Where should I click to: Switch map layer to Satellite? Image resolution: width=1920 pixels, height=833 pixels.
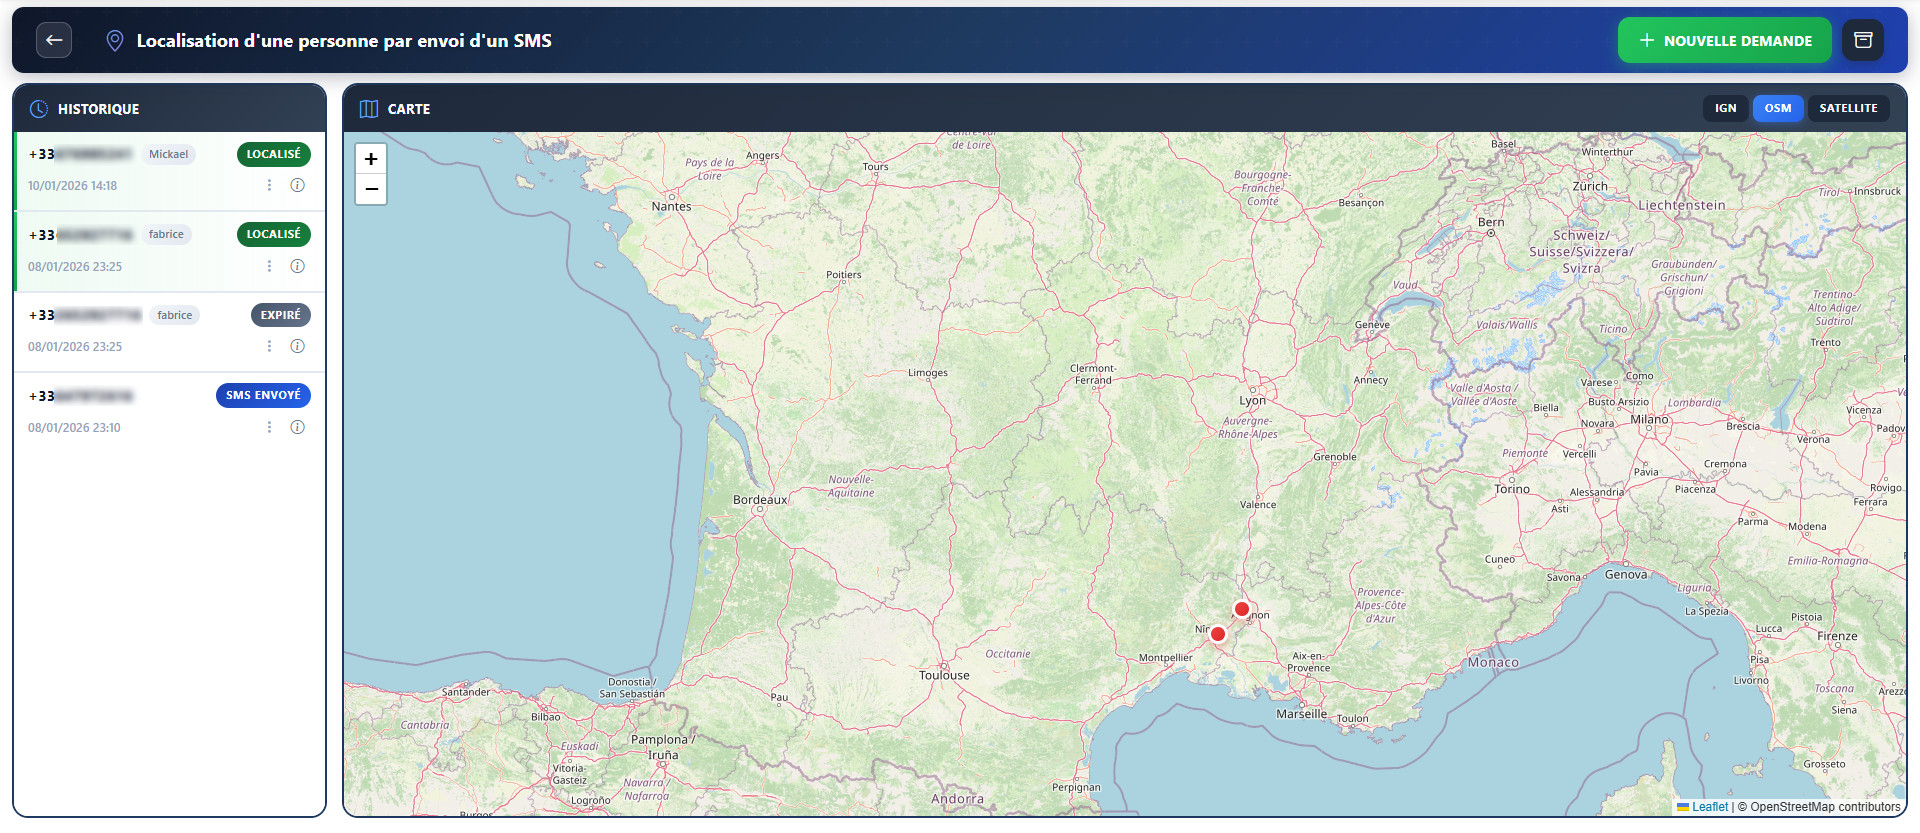[x=1847, y=108]
